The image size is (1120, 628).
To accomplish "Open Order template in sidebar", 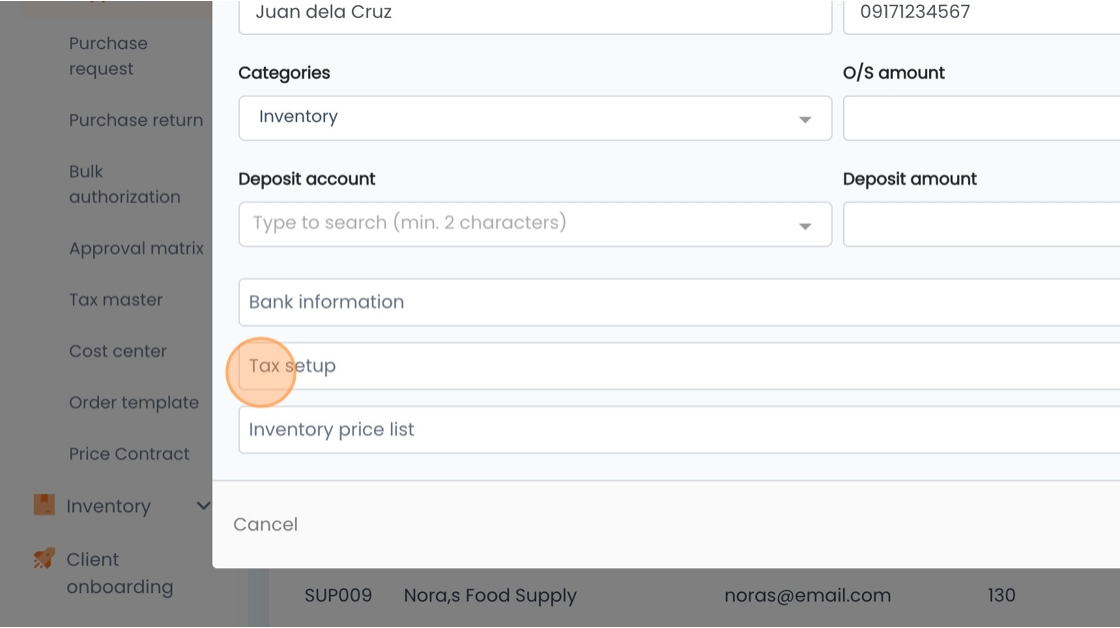I will (134, 403).
